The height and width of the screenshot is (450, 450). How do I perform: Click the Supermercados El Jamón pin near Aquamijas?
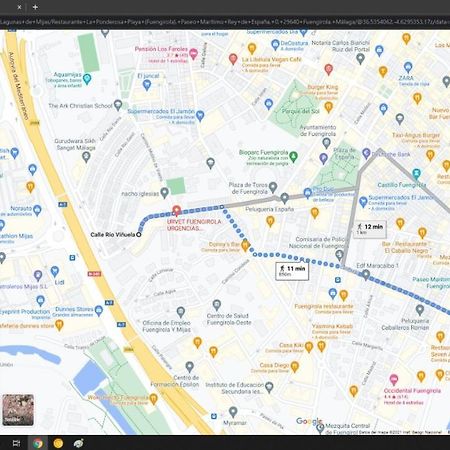pos(200,115)
